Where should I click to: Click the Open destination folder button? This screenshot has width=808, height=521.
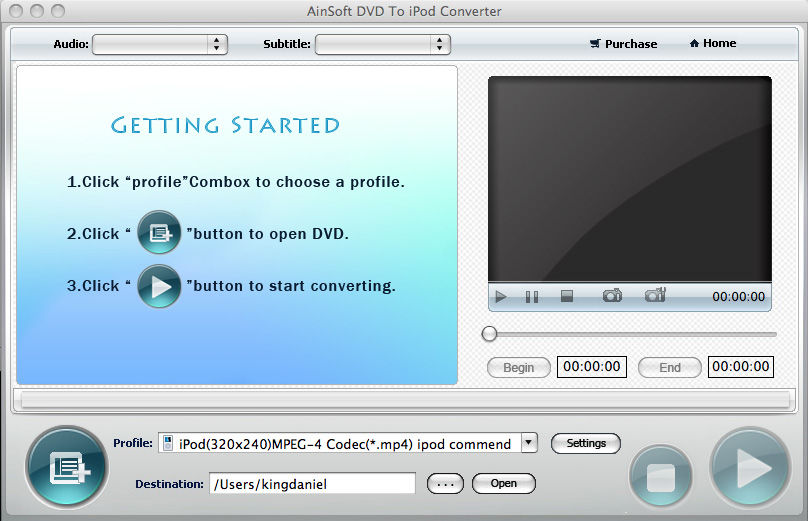pos(503,483)
